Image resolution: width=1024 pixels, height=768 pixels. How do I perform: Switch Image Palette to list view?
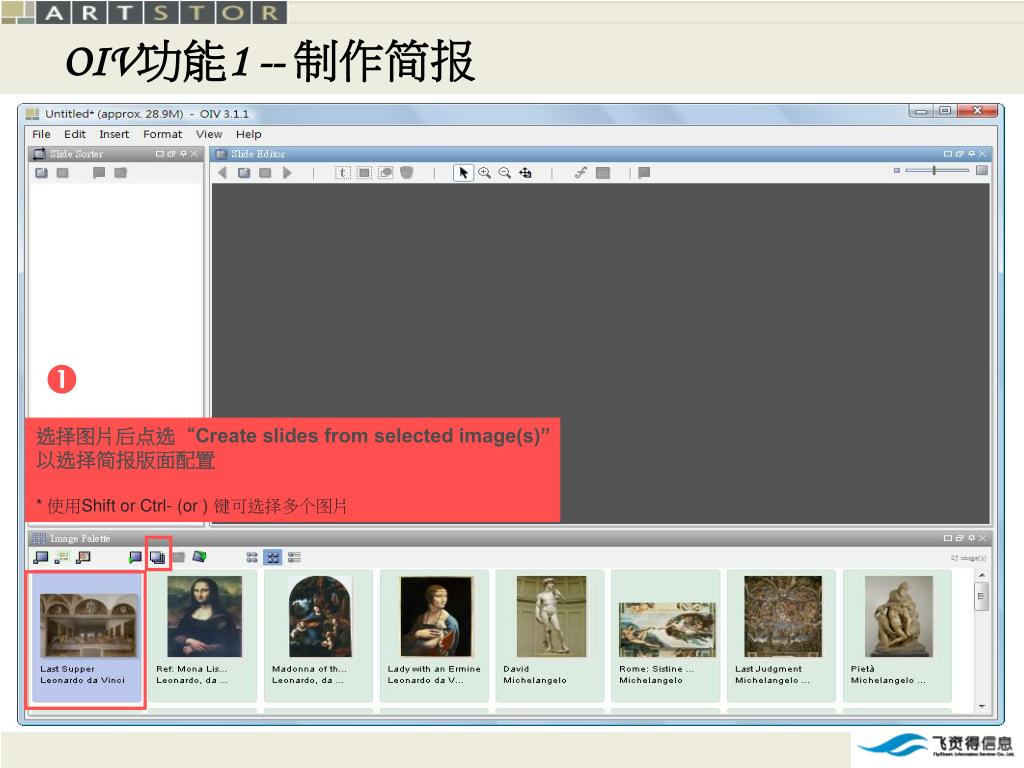pyautogui.click(x=295, y=557)
